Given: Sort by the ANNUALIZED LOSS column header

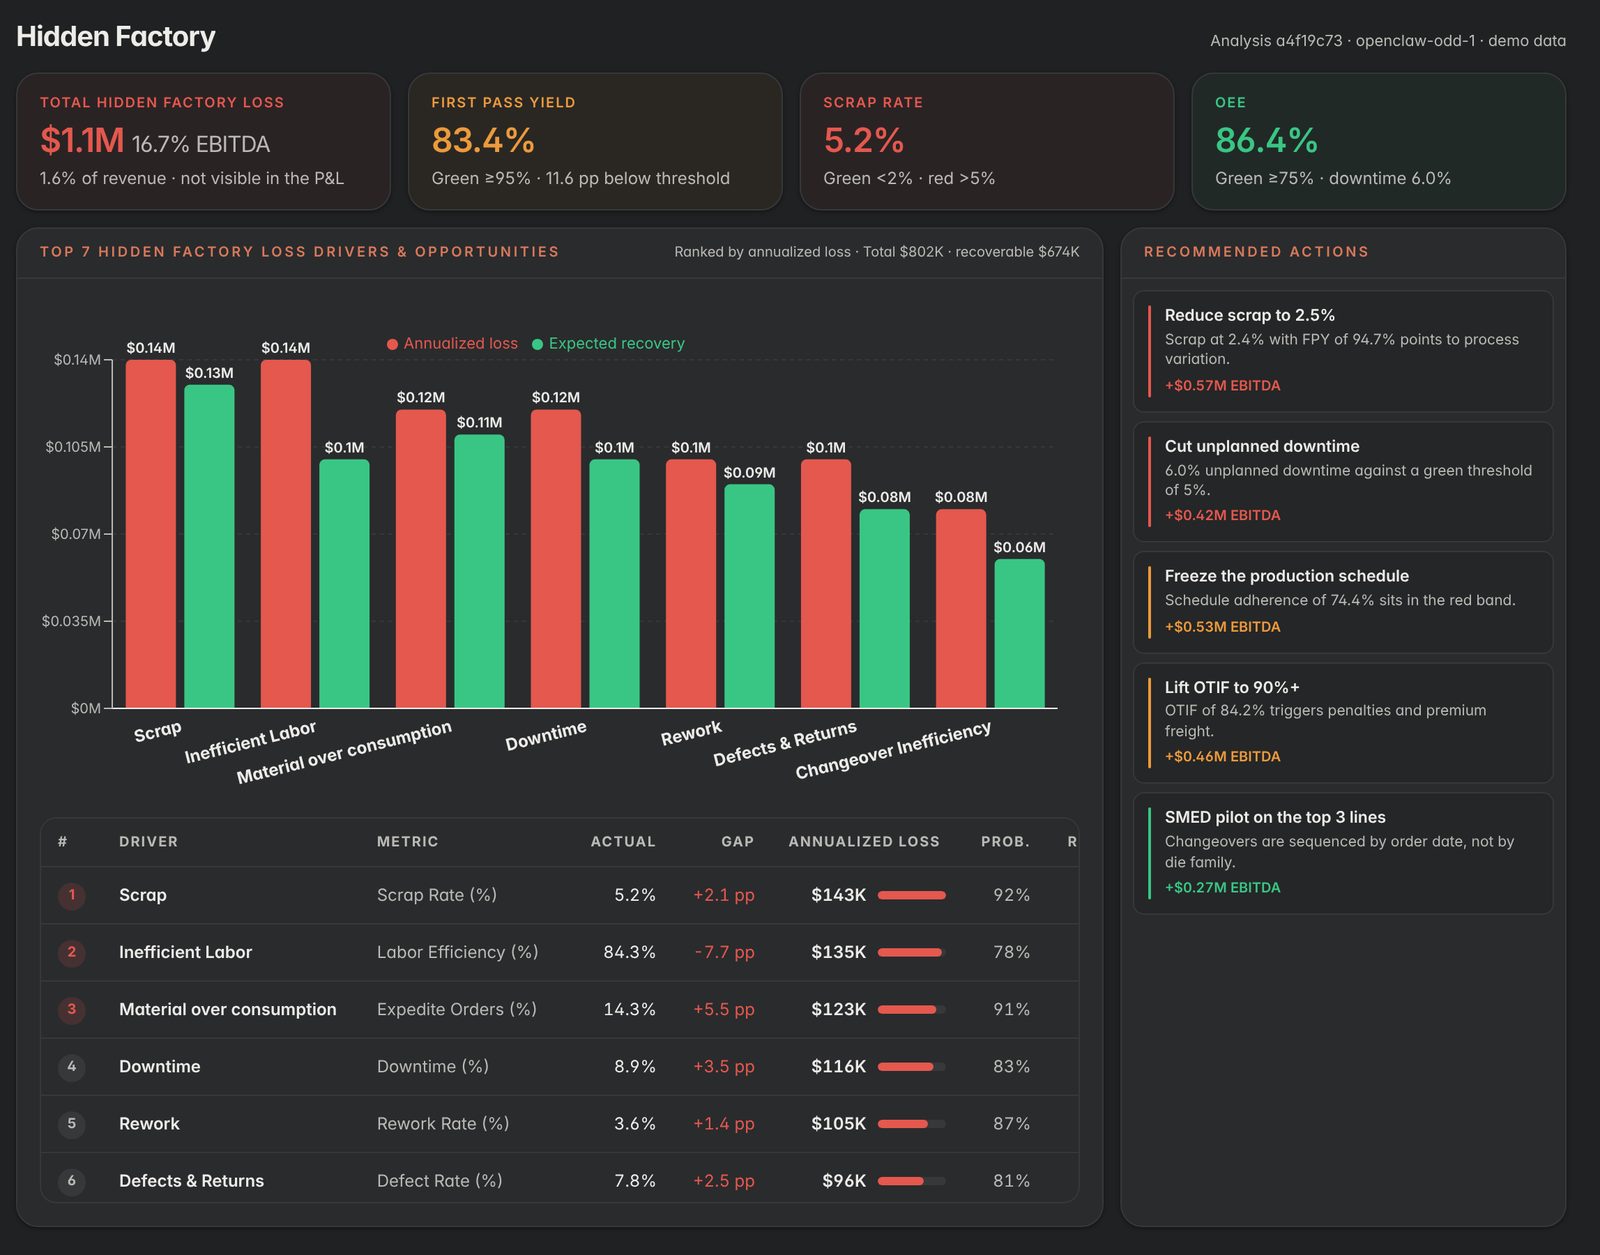Looking at the screenshot, I should point(864,841).
